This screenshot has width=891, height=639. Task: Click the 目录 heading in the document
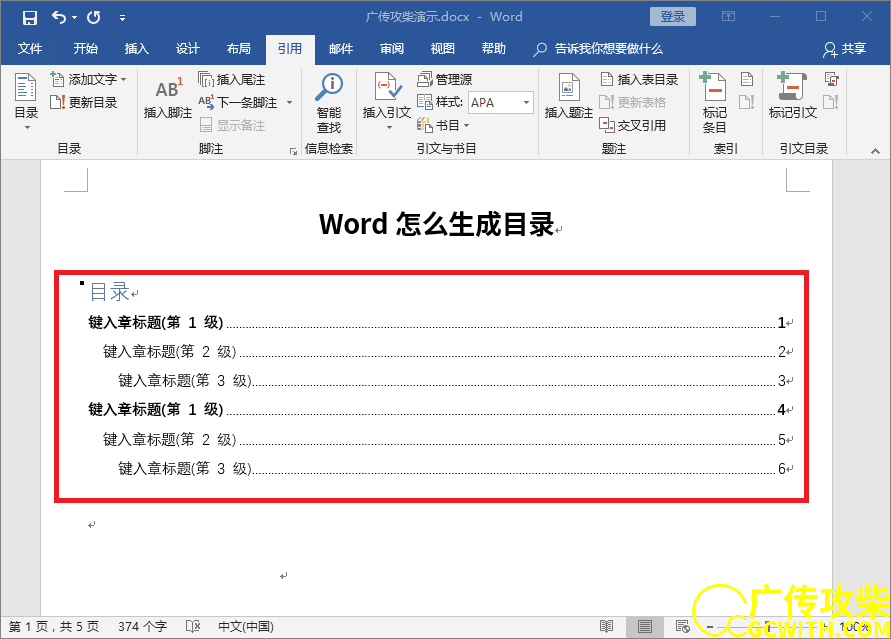coord(110,292)
